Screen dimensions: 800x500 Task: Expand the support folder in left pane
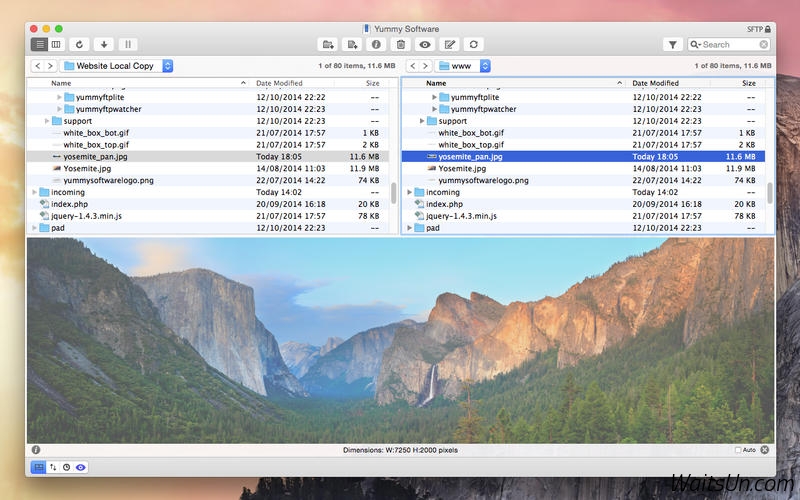coord(47,121)
